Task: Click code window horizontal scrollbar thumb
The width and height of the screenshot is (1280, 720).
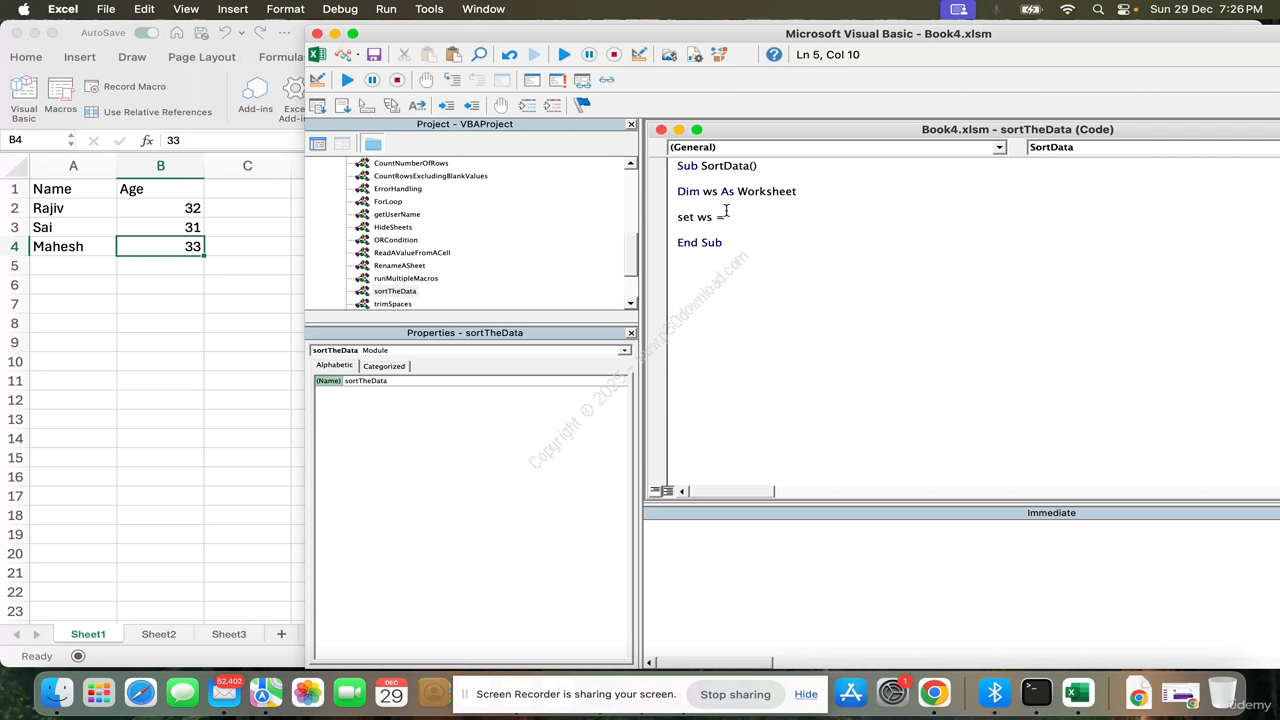Action: [x=732, y=491]
